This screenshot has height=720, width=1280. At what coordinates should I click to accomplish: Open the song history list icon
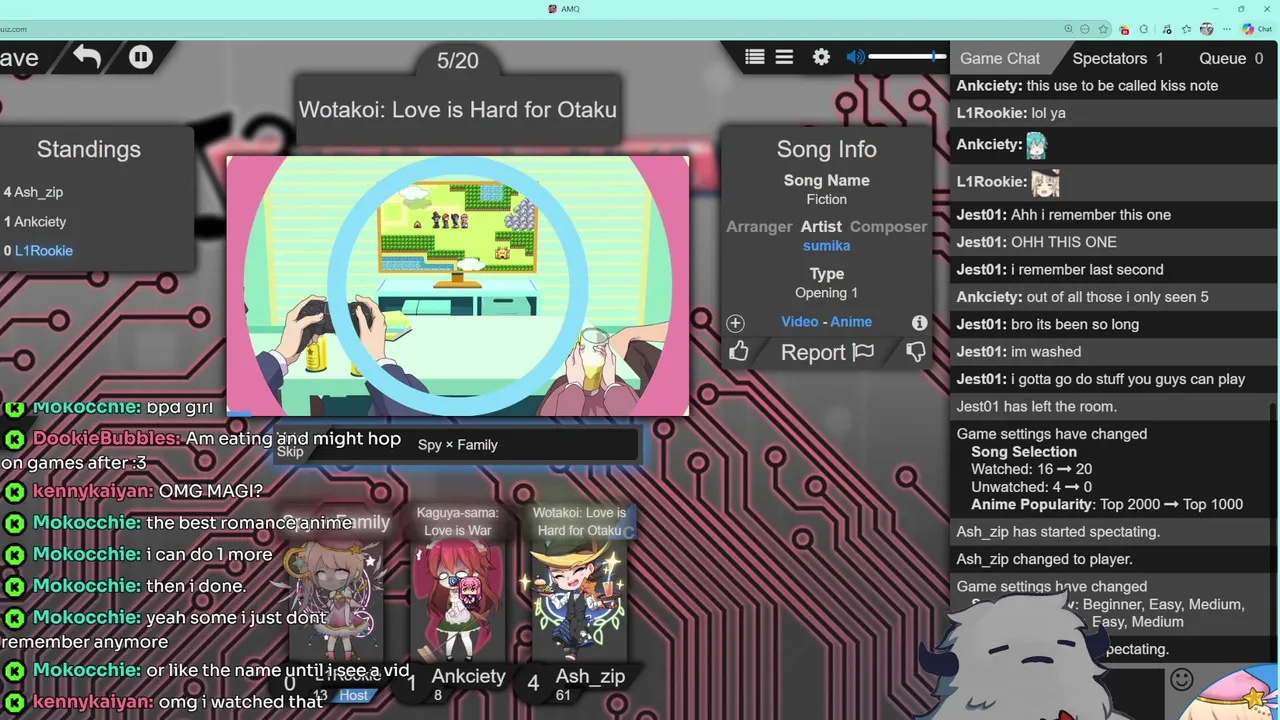pos(755,58)
